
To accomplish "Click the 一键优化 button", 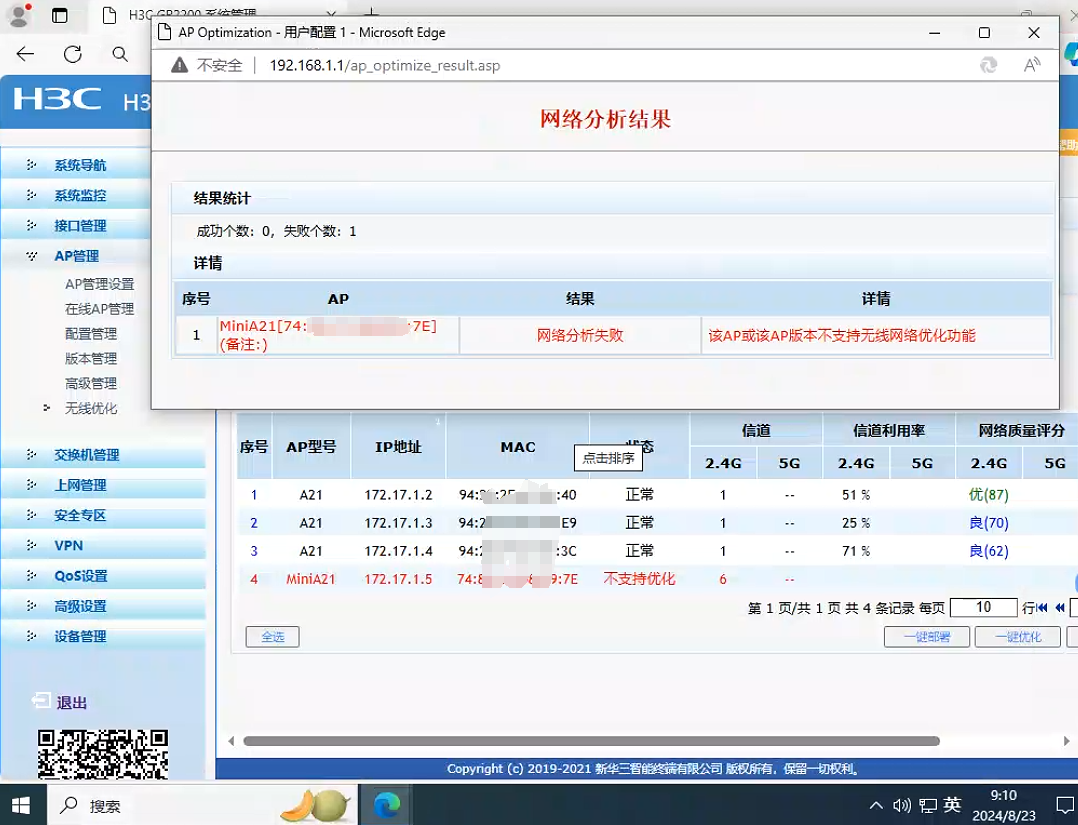I will pyautogui.click(x=1018, y=637).
